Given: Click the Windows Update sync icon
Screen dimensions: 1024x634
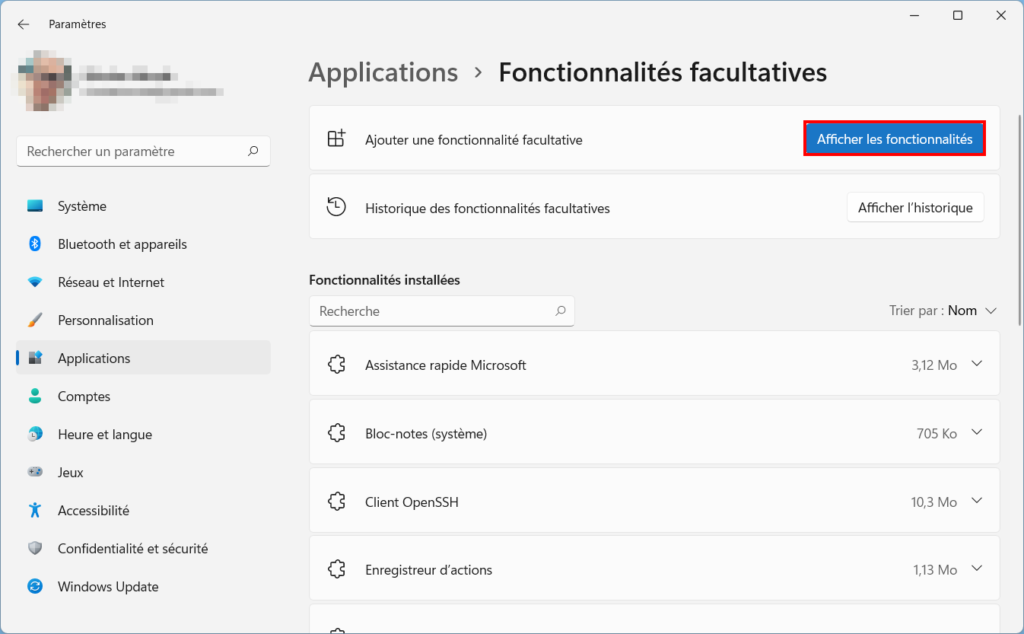Looking at the screenshot, I should pos(35,586).
